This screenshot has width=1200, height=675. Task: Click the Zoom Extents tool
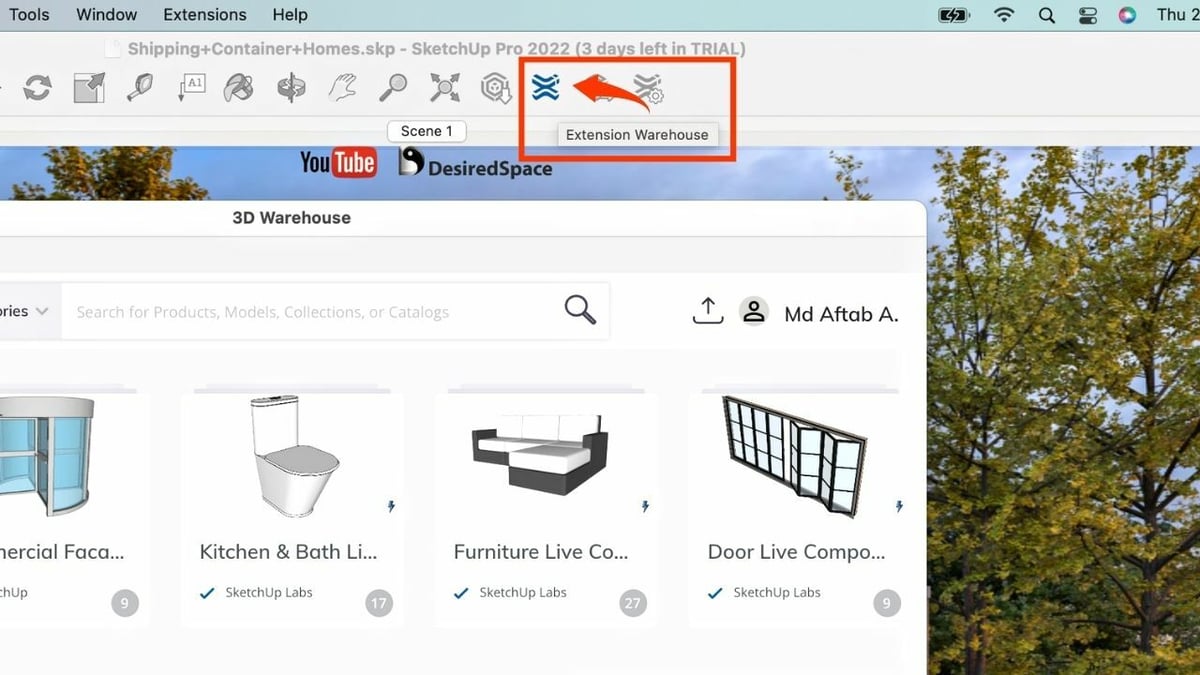[445, 88]
